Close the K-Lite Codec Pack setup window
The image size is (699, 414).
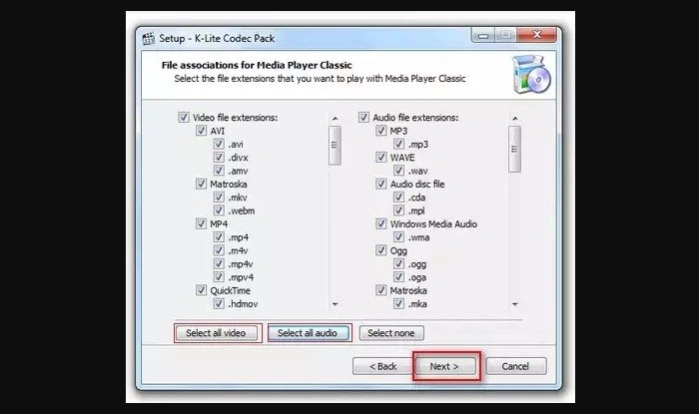point(536,35)
